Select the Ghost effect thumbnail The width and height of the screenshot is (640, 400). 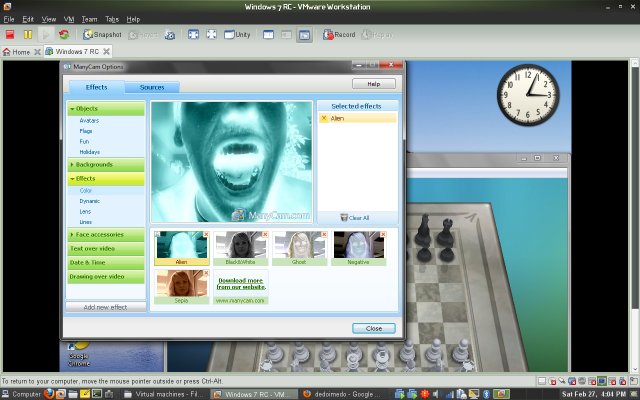pos(298,247)
